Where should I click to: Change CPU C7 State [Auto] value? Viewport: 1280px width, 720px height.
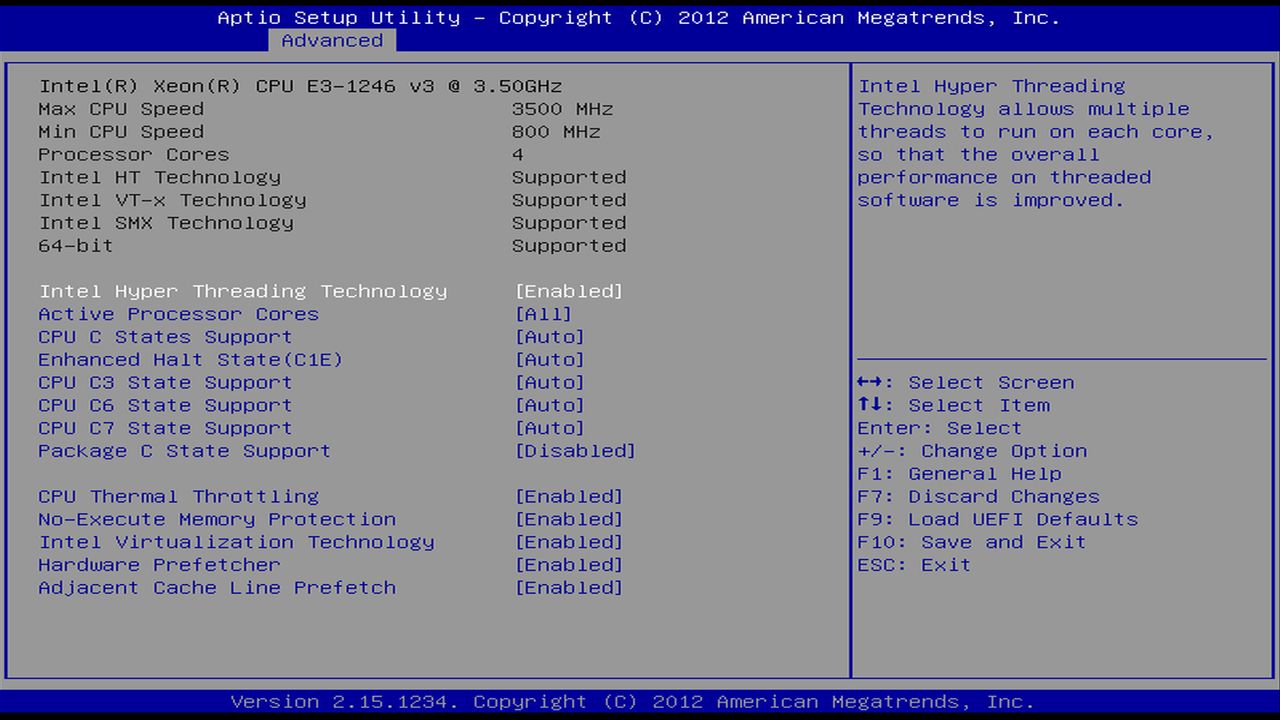(550, 428)
